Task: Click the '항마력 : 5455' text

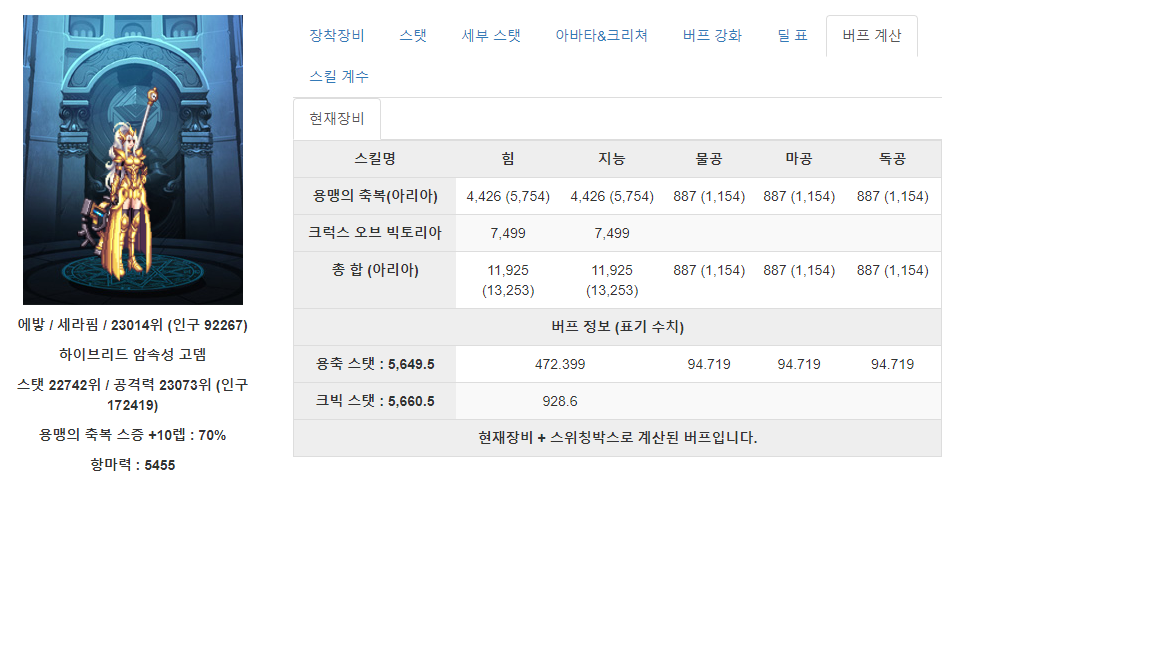Action: click(x=133, y=465)
